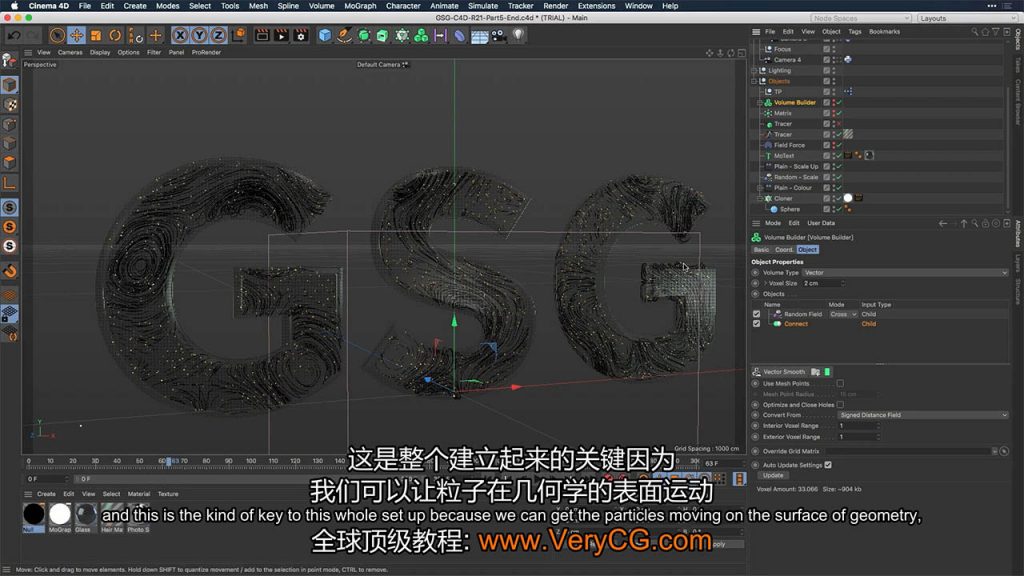Open the MoGraph menu
Screen dimensions: 1024x576
click(360, 6)
